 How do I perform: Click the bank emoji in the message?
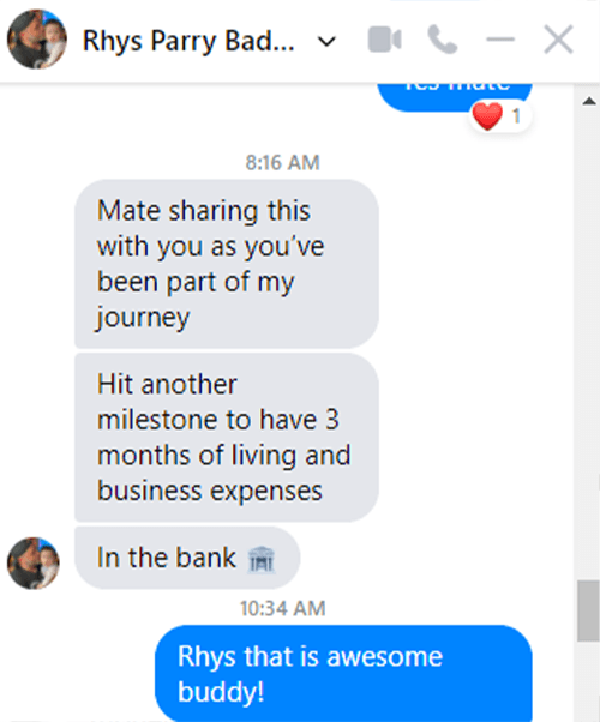(262, 559)
